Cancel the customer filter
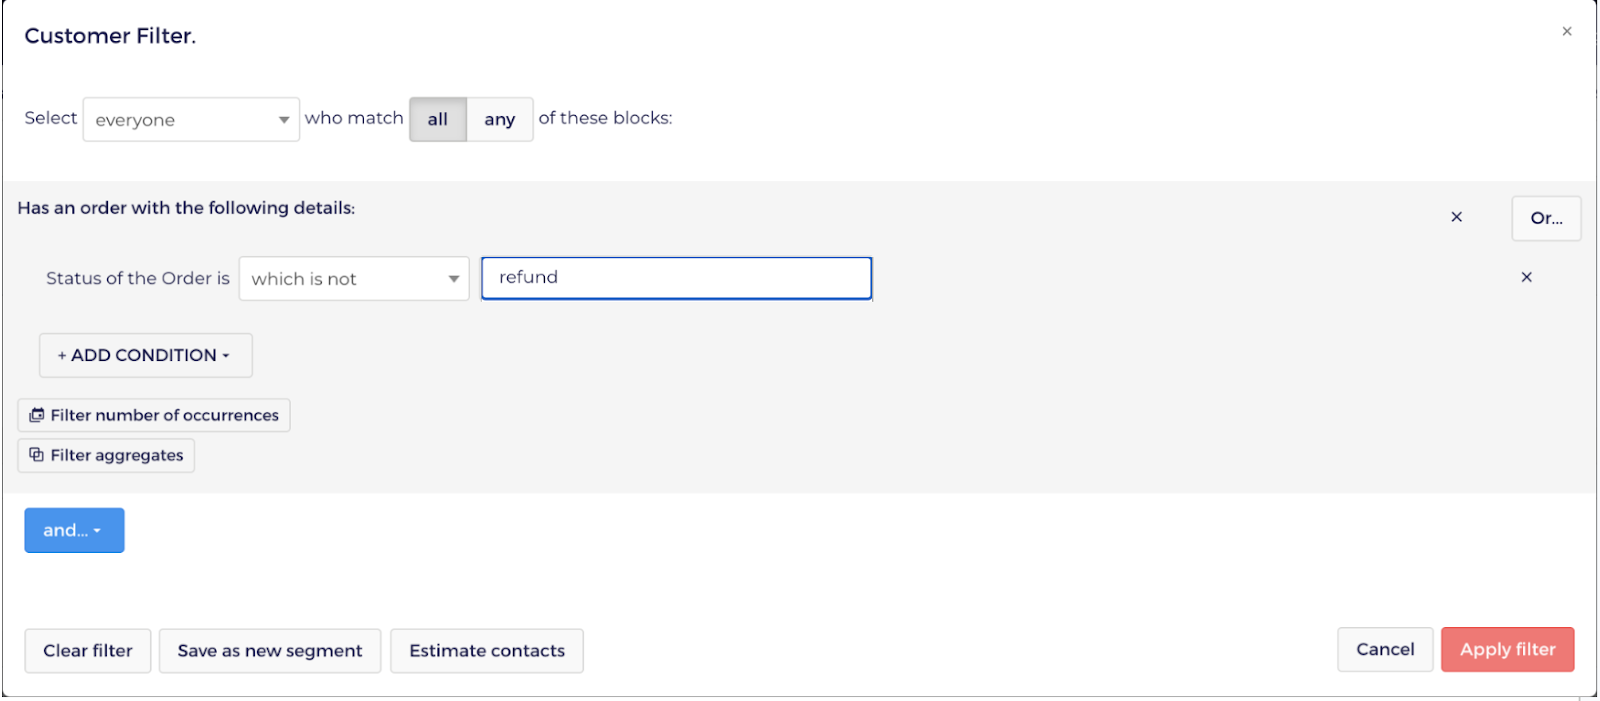 [x=1385, y=650]
